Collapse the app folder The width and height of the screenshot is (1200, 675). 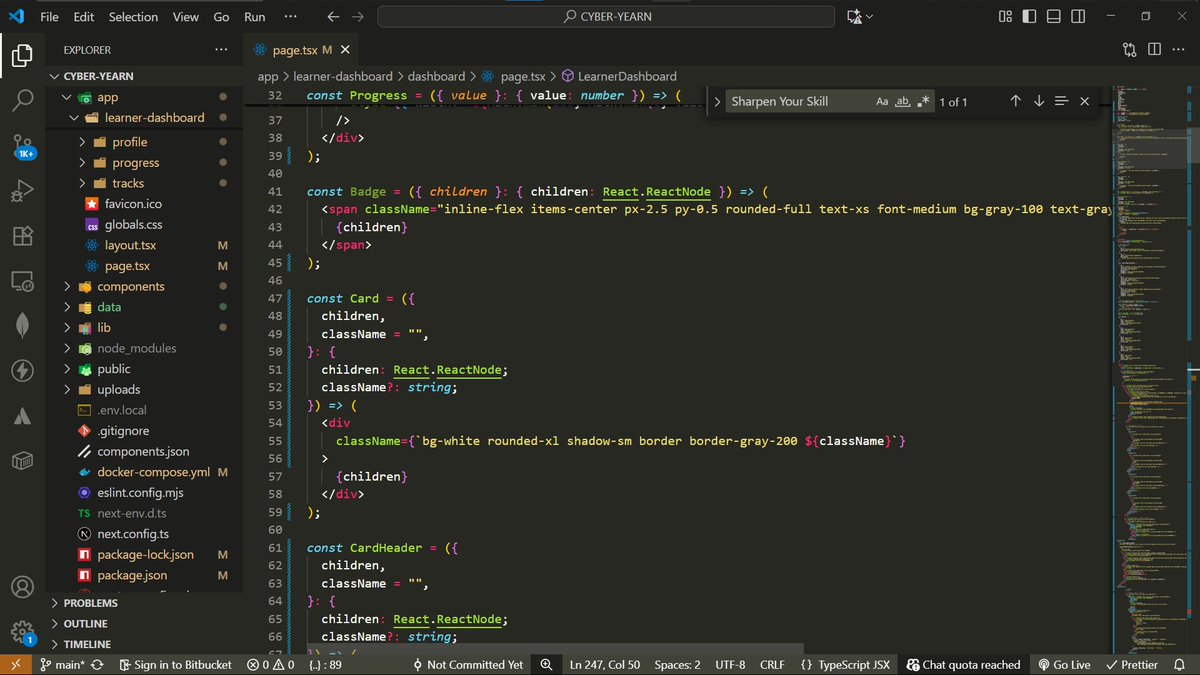pos(68,97)
